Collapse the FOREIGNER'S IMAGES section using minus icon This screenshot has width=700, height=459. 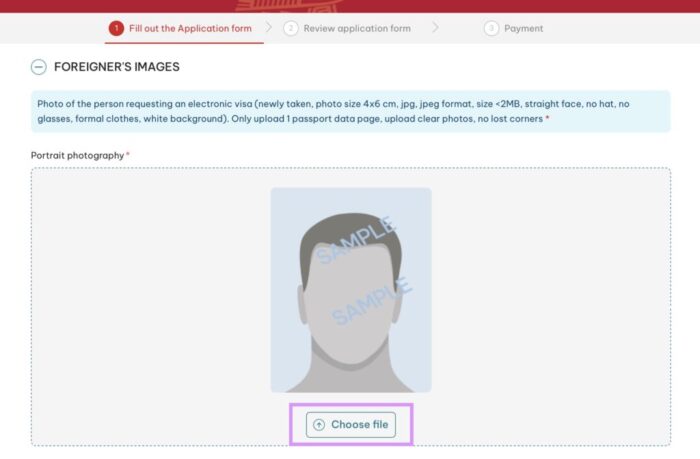click(x=39, y=67)
